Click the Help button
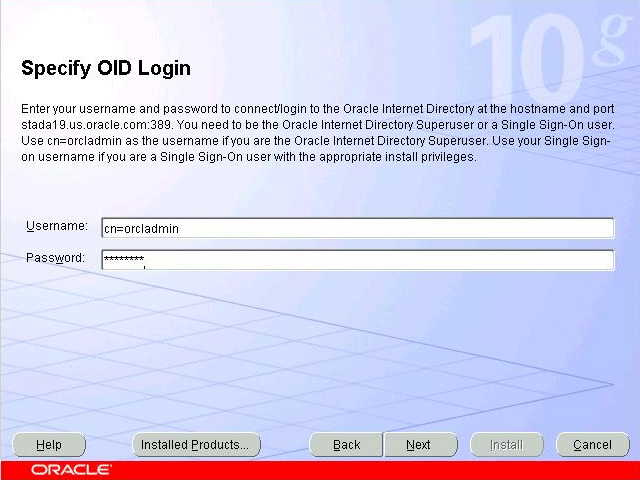 coord(49,444)
